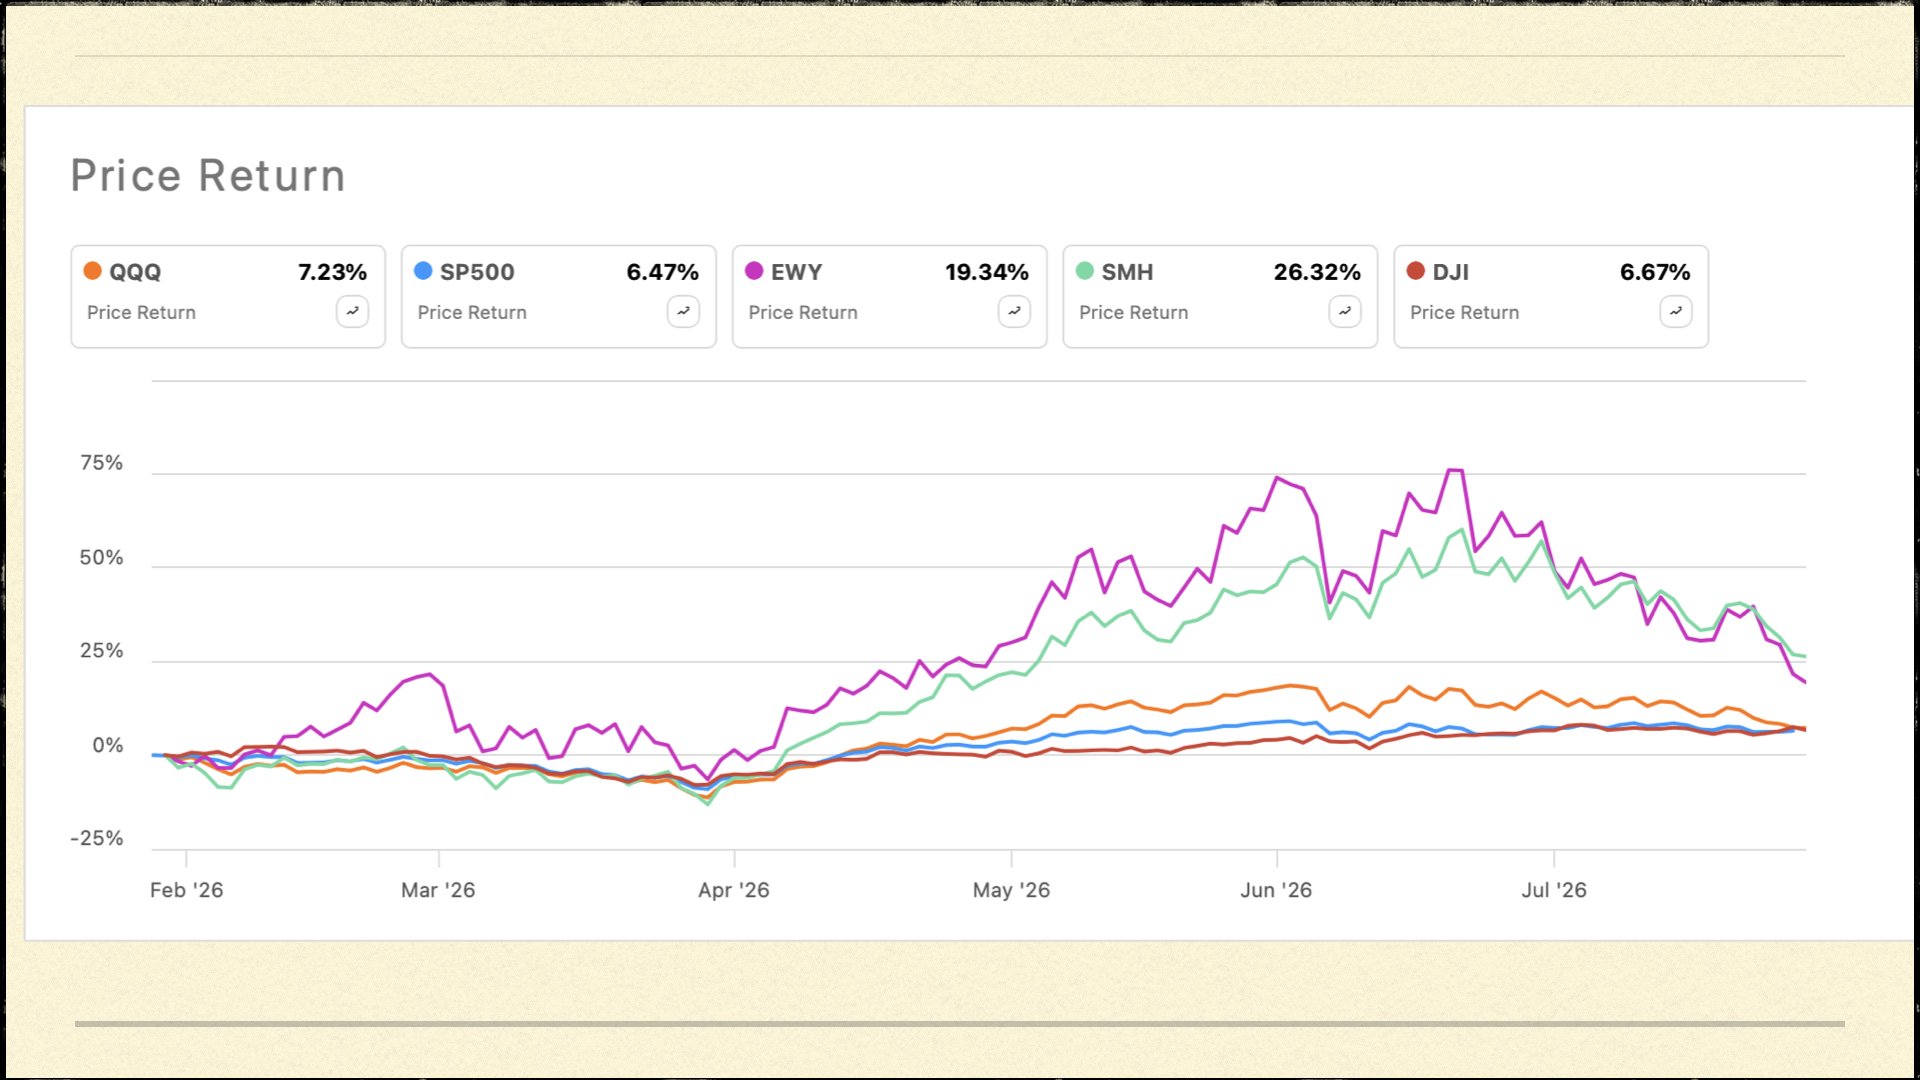The image size is (1920, 1080).
Task: Click the Jun '26 axis label
Action: tap(1276, 890)
